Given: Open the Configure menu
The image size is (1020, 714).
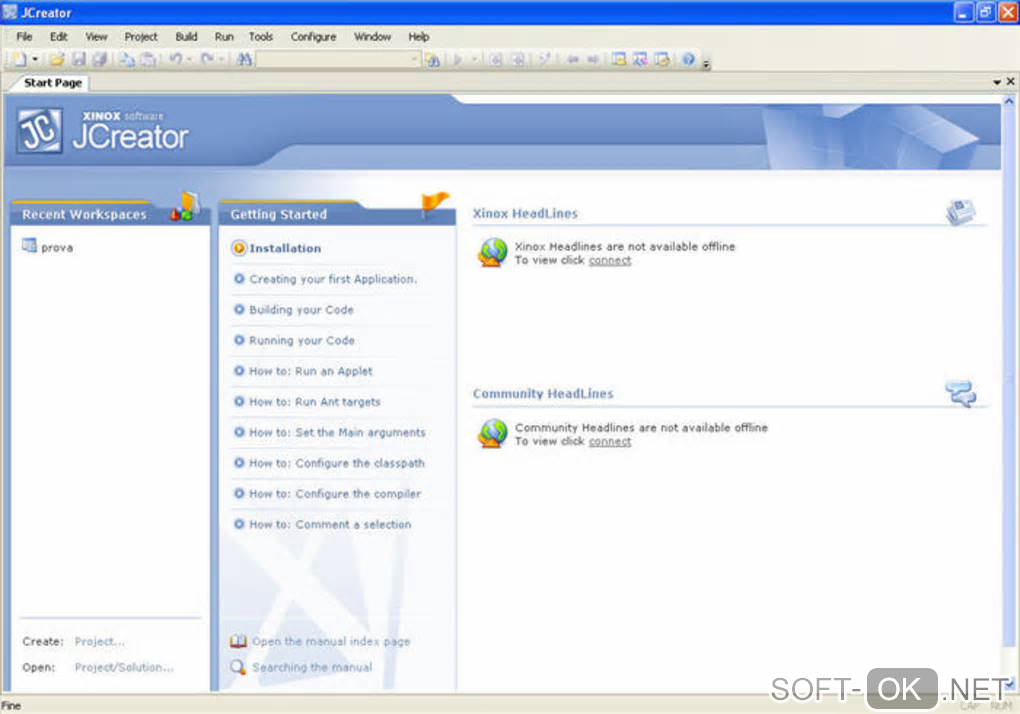Looking at the screenshot, I should tap(314, 37).
